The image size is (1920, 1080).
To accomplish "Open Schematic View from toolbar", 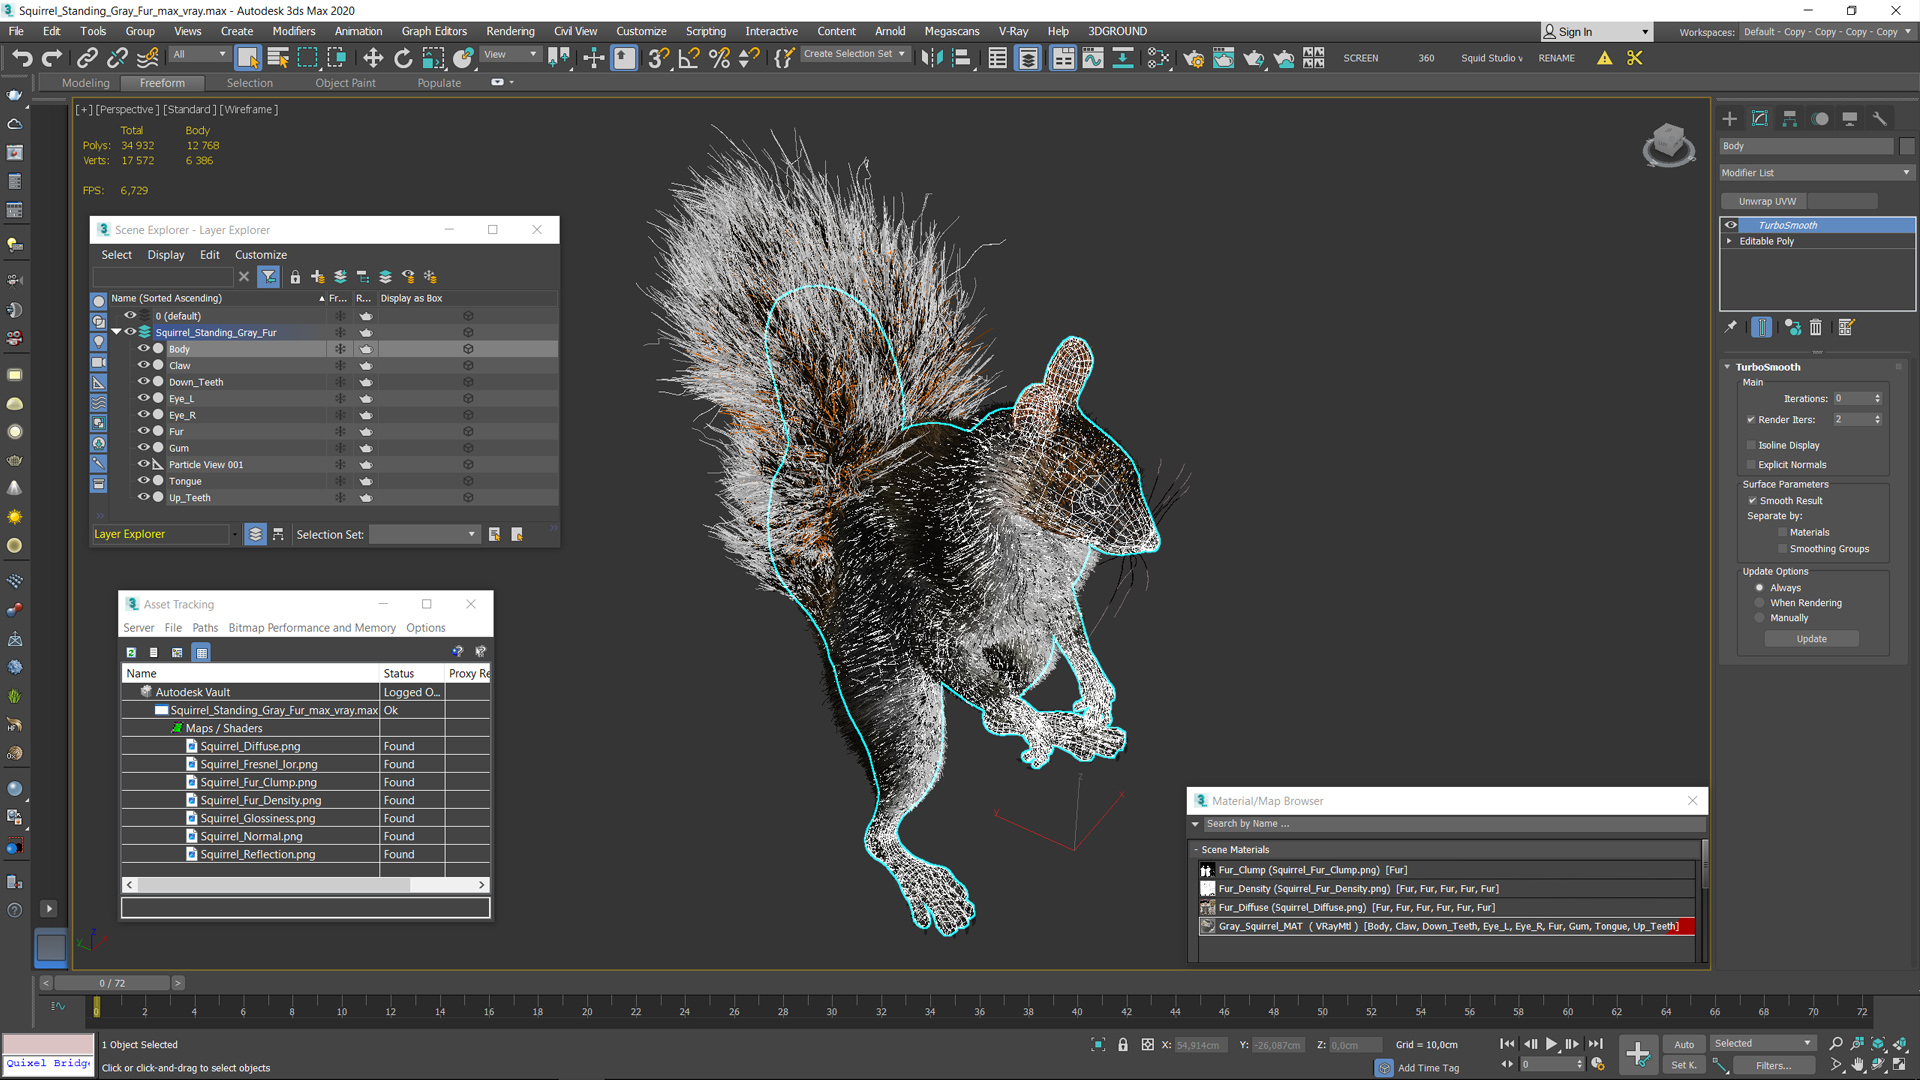I will tap(1158, 58).
